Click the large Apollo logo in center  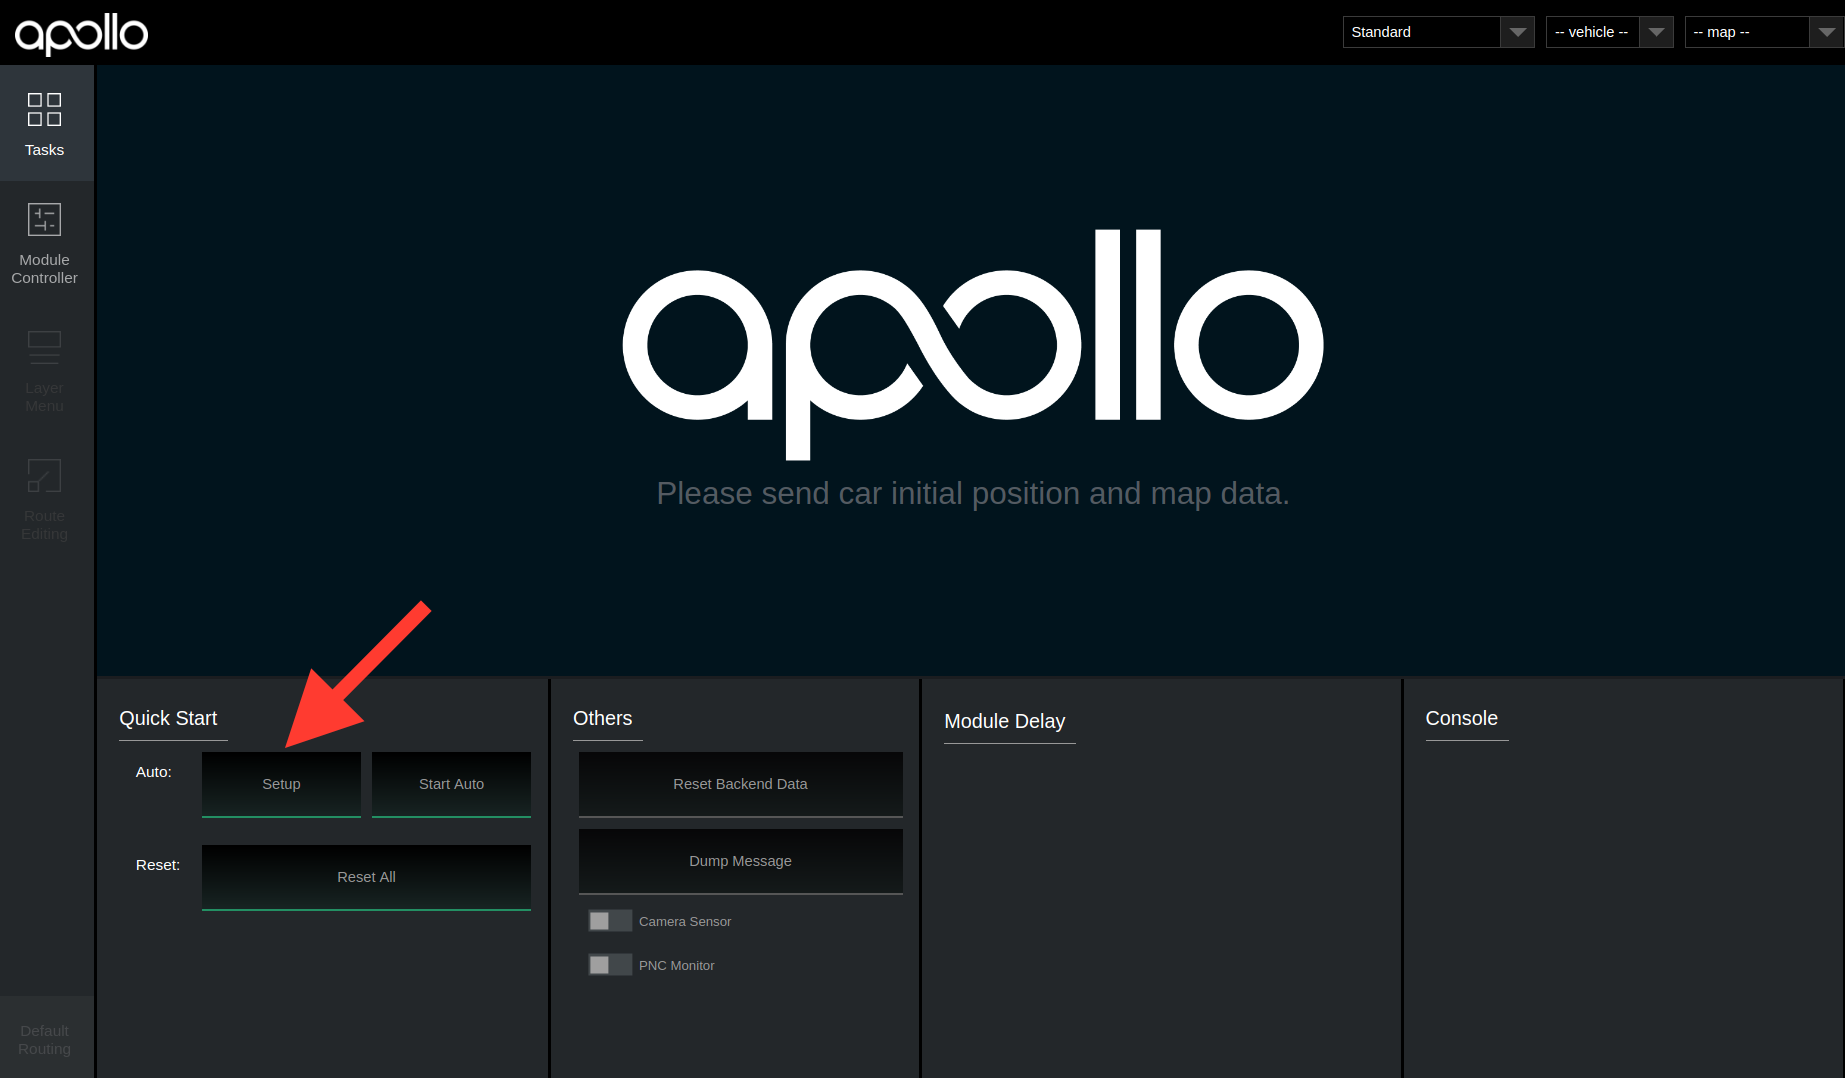972,344
